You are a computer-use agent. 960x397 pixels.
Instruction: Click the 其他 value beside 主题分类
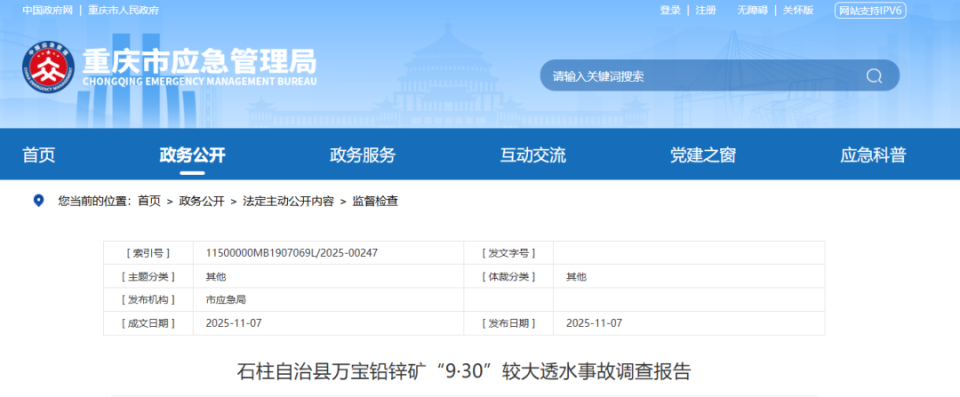(x=216, y=276)
